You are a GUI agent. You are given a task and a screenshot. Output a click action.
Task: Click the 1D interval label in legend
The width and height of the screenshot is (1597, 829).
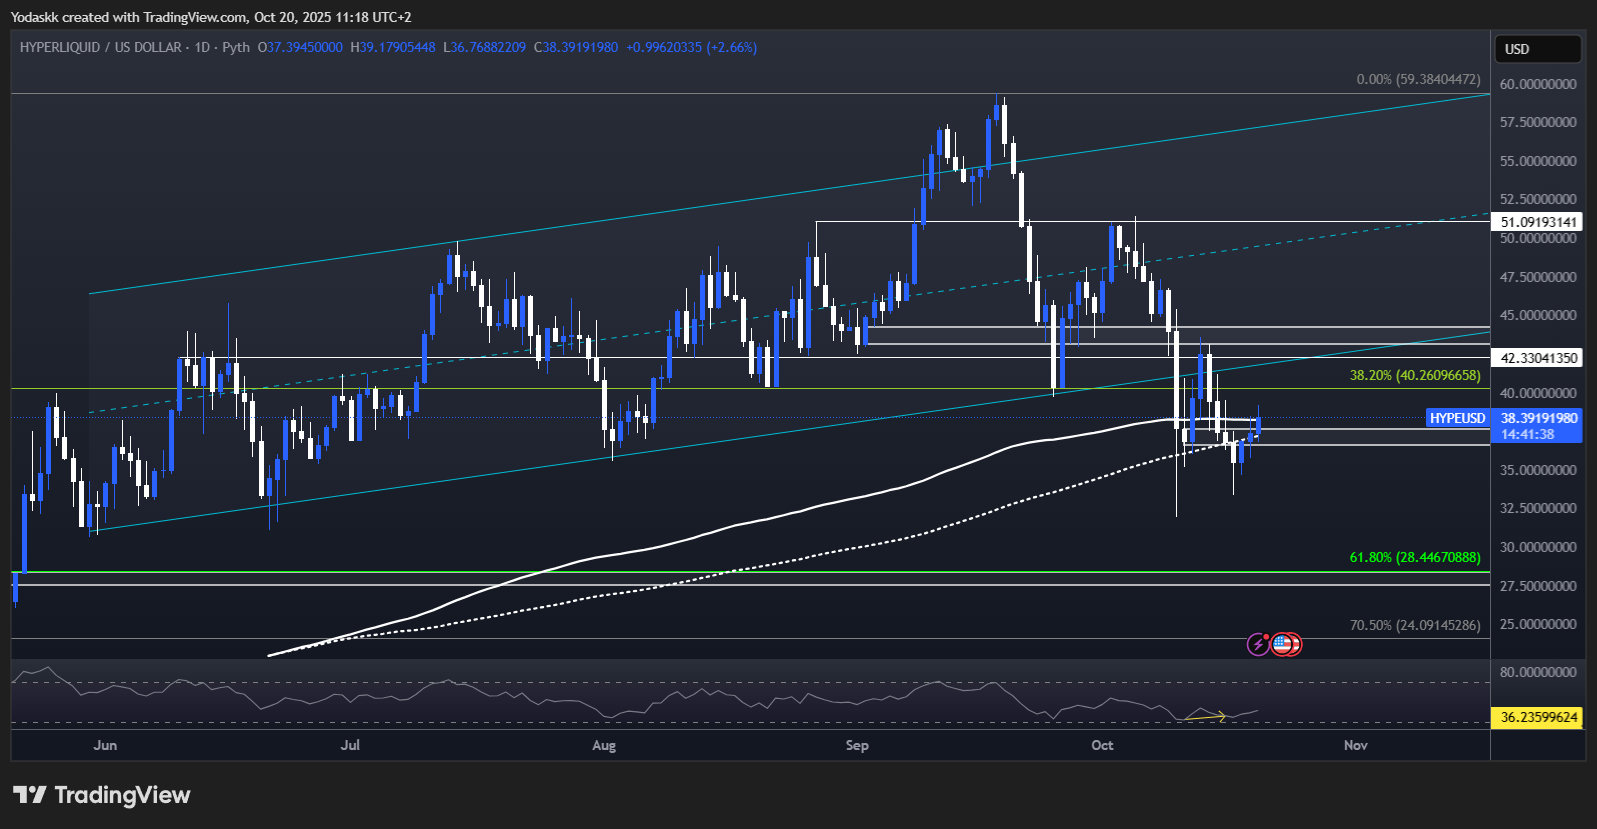point(202,47)
